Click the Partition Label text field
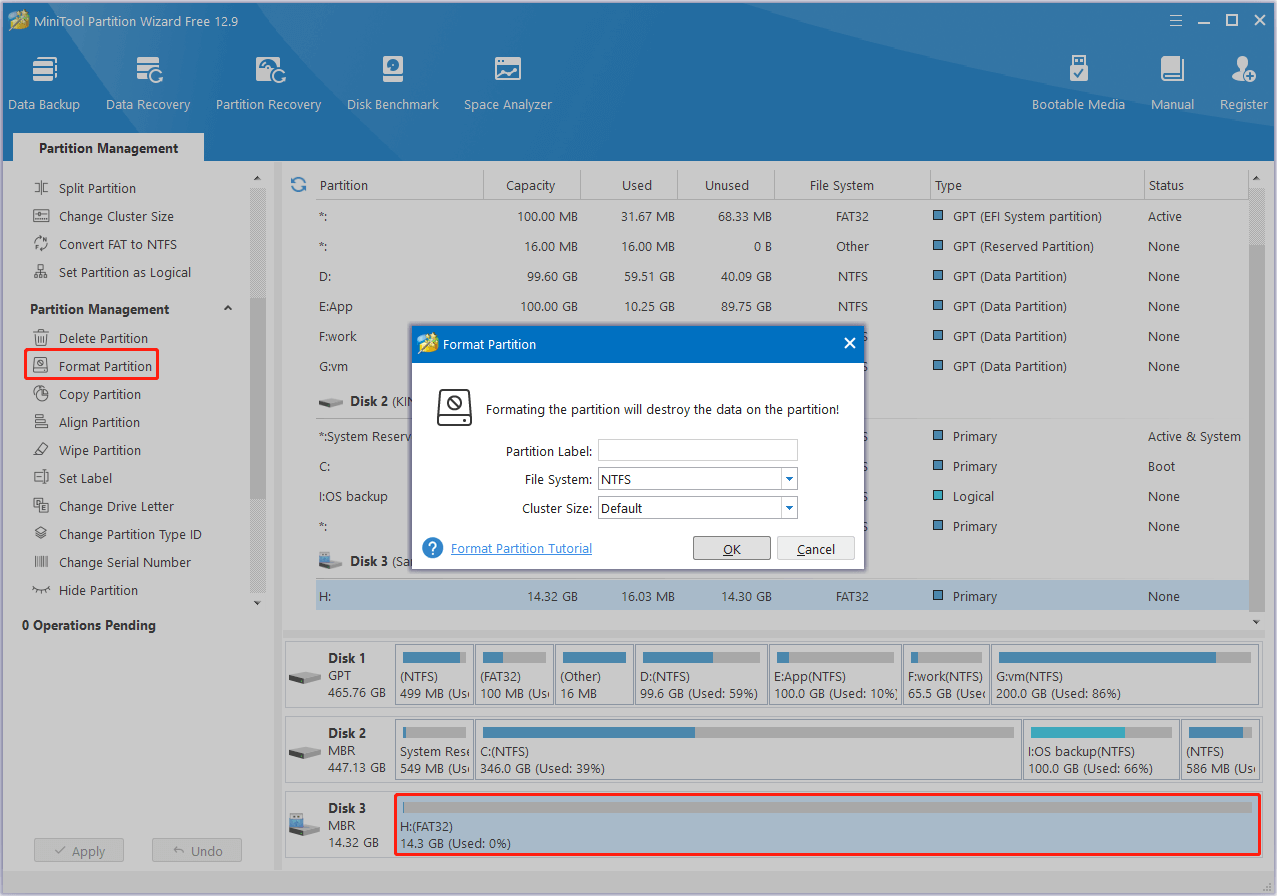 [697, 451]
